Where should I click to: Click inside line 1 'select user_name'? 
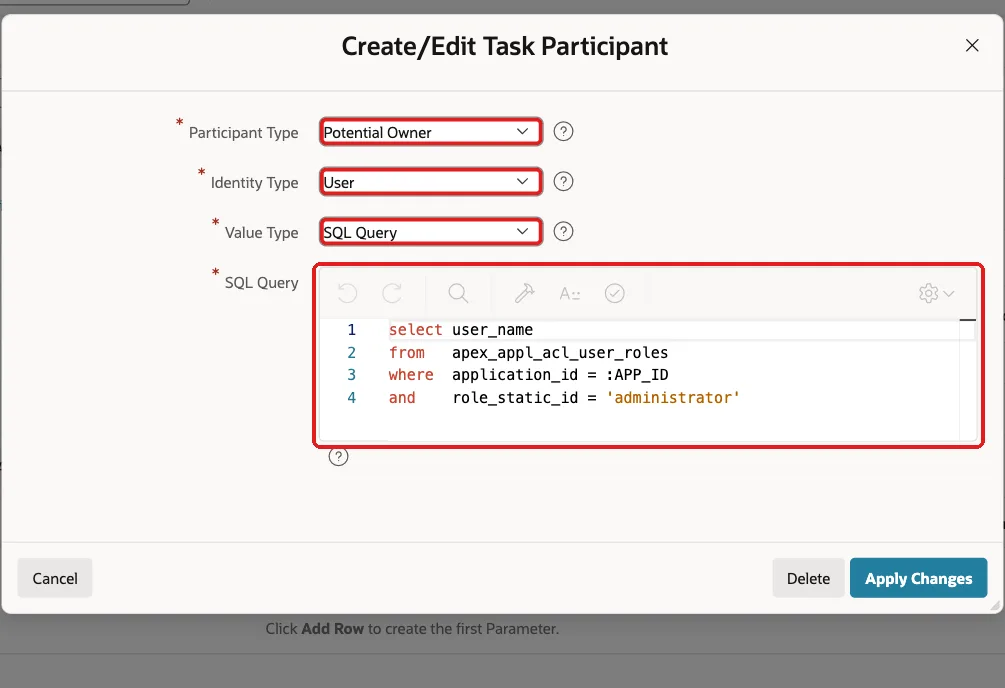click(461, 330)
